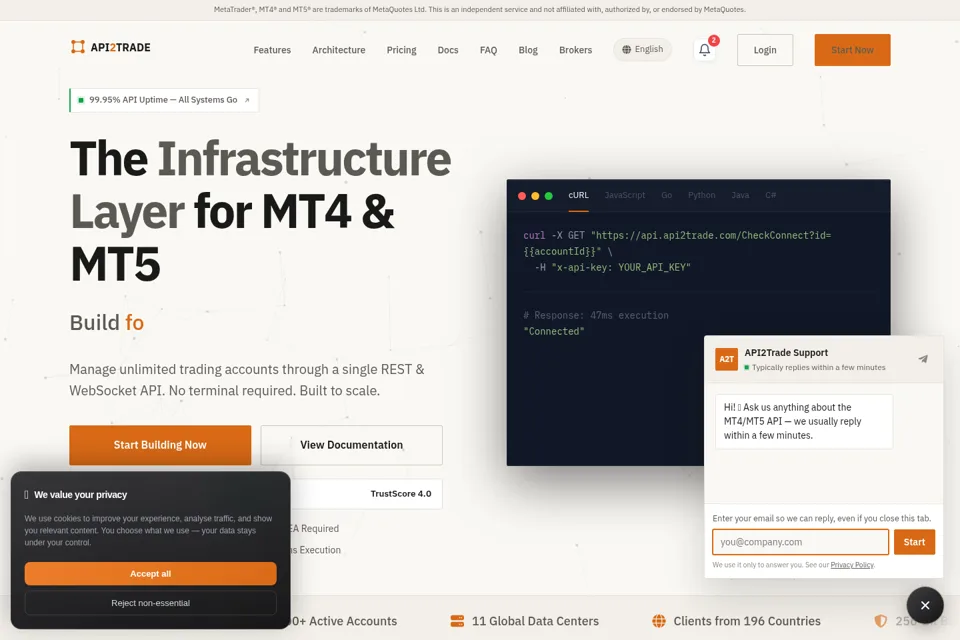Open the notifications bell

point(705,50)
